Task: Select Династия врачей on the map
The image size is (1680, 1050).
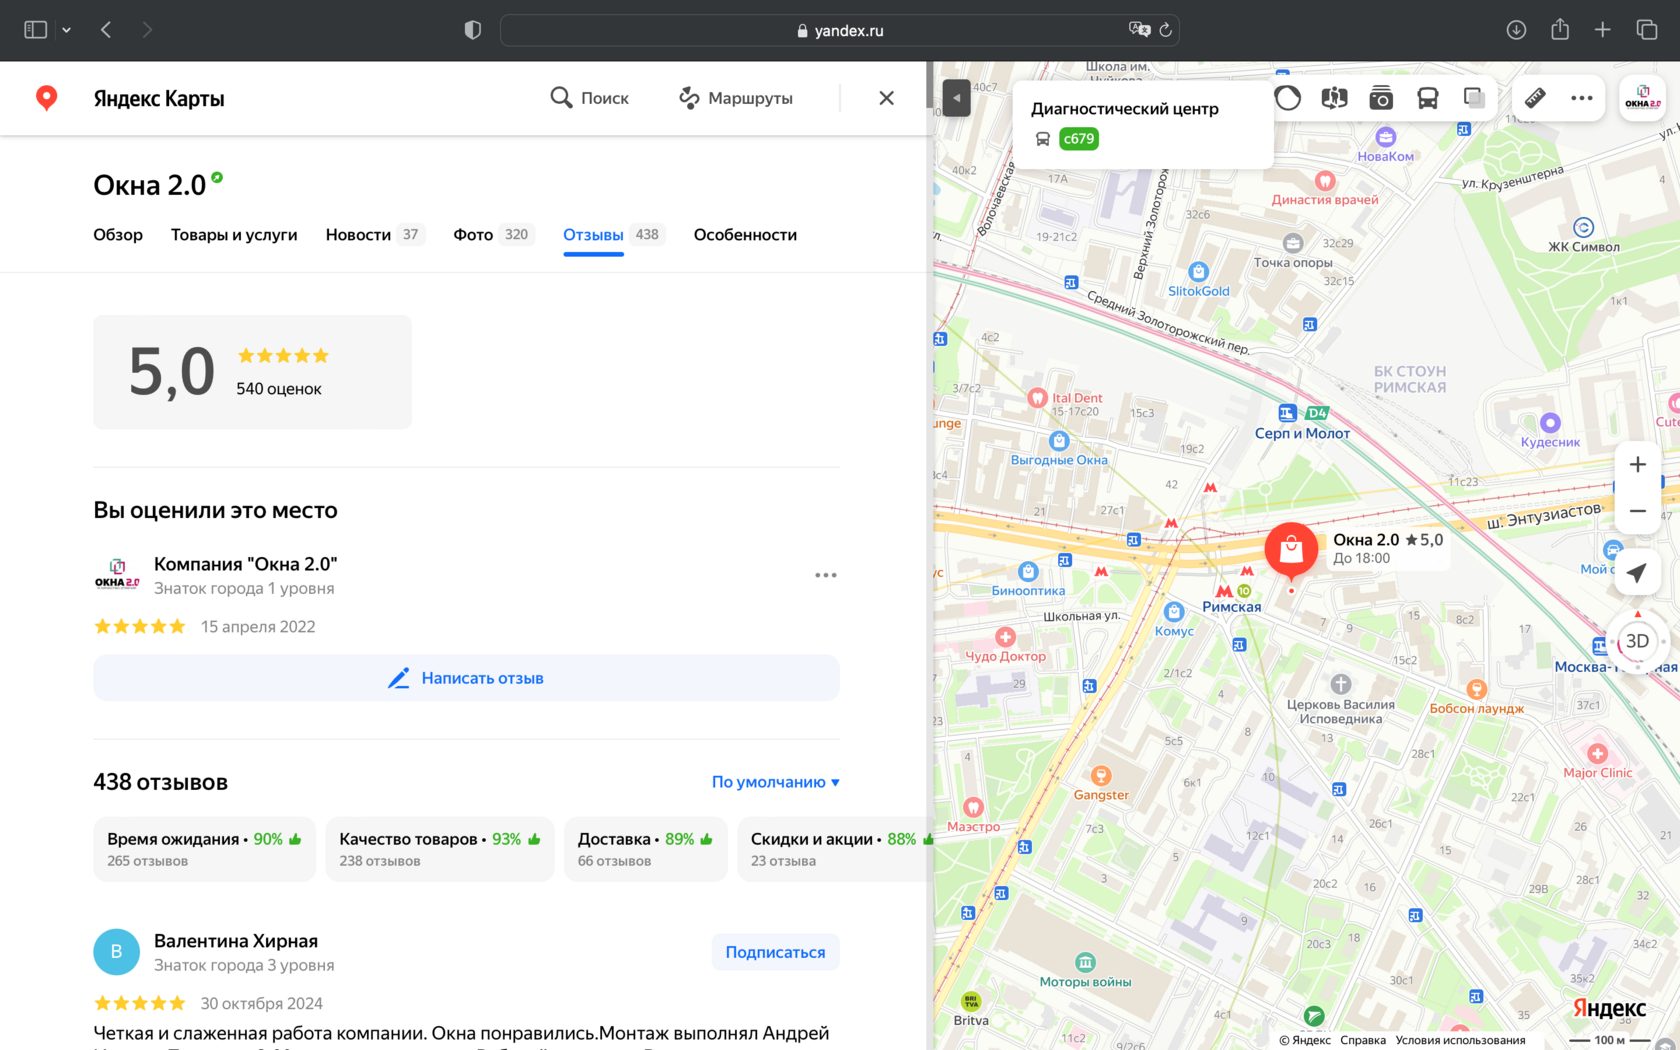Action: 1325,189
